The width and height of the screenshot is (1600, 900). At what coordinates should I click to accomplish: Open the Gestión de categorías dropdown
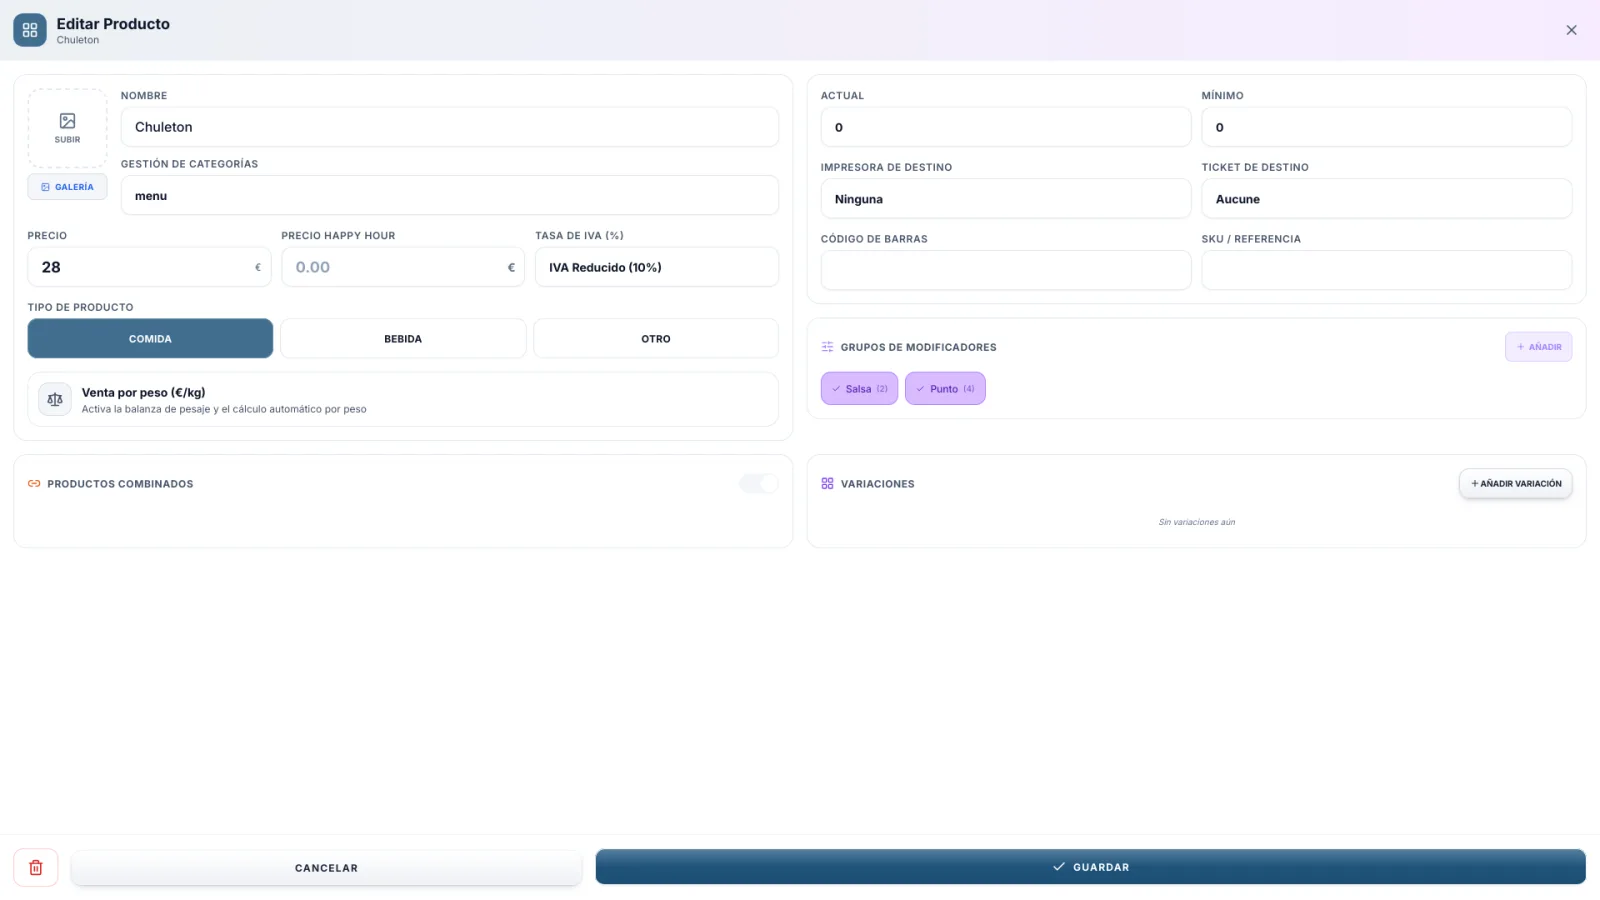point(449,196)
